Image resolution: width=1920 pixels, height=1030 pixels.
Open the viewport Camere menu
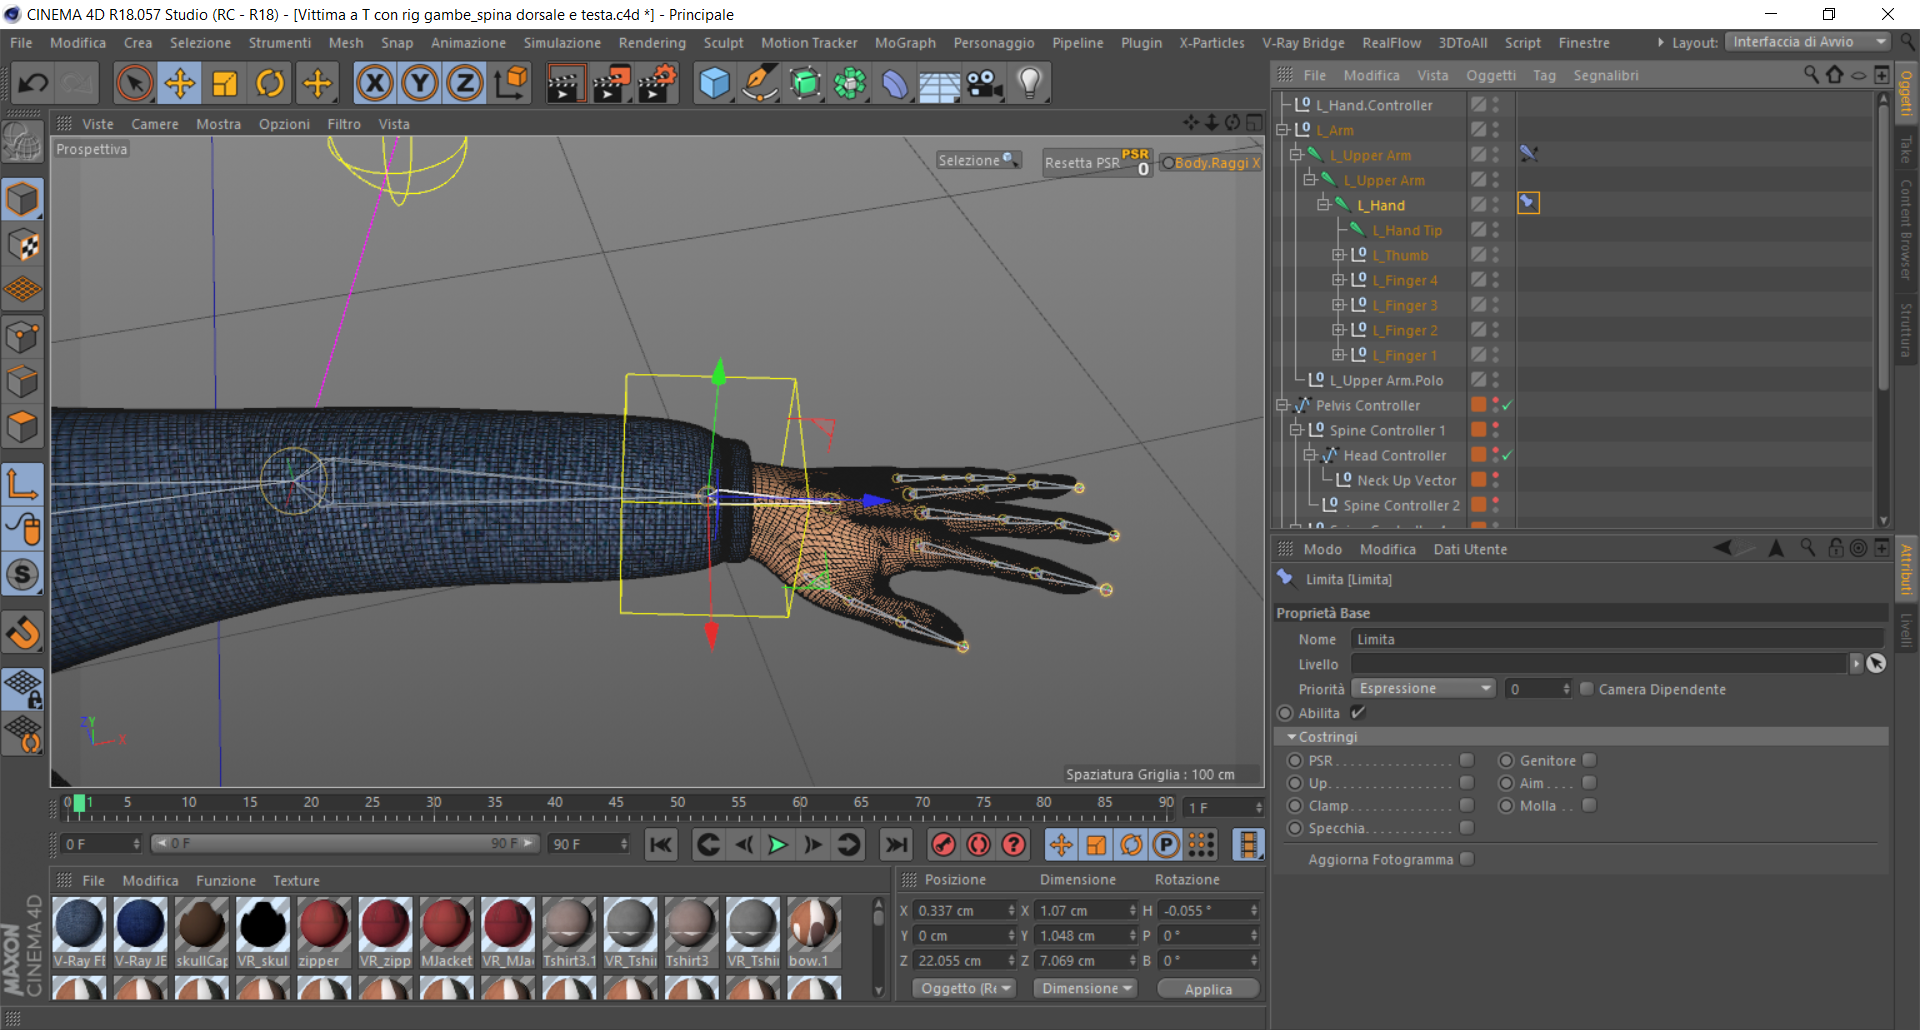[x=155, y=124]
